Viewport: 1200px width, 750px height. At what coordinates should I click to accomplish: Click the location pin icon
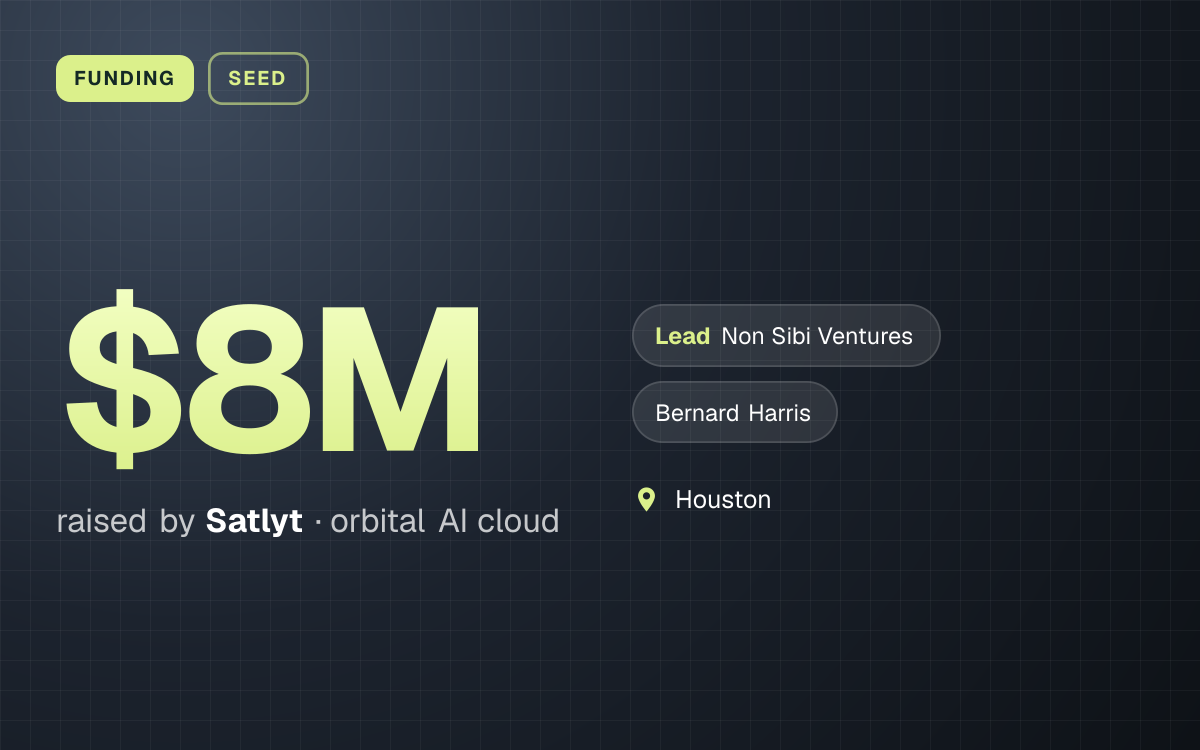647,499
